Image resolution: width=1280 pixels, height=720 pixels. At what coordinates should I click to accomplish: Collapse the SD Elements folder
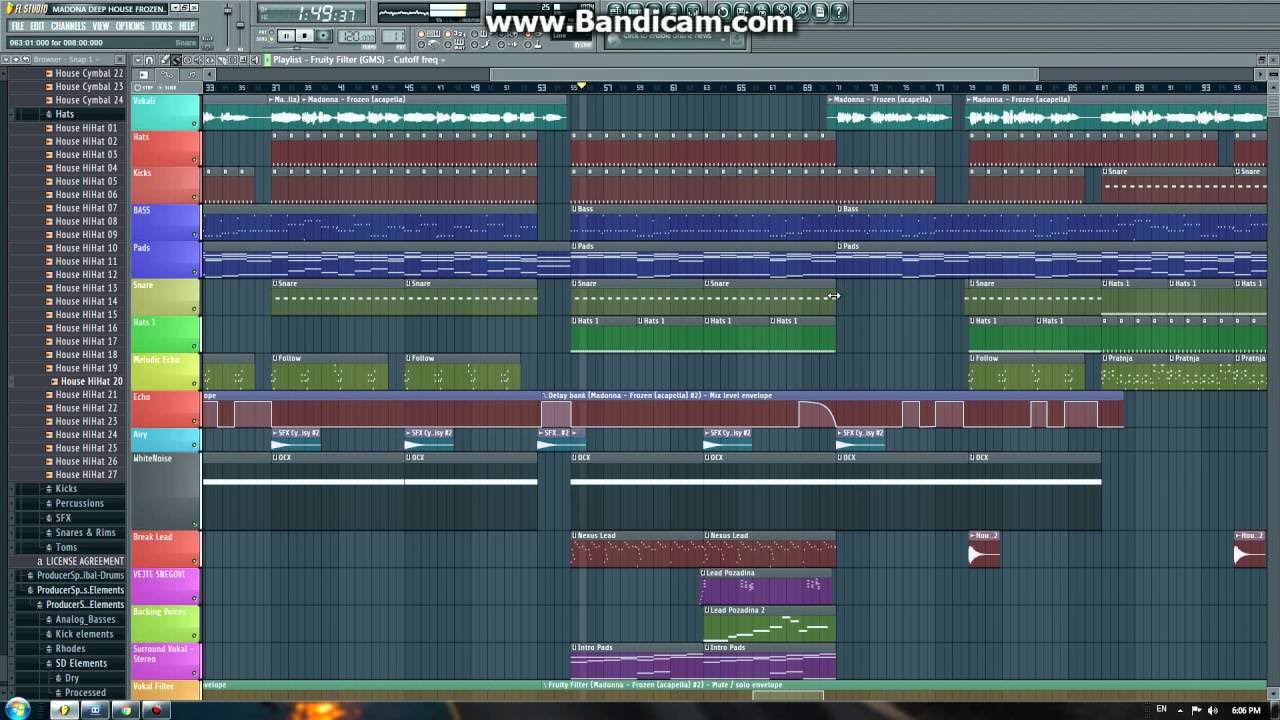coord(81,663)
